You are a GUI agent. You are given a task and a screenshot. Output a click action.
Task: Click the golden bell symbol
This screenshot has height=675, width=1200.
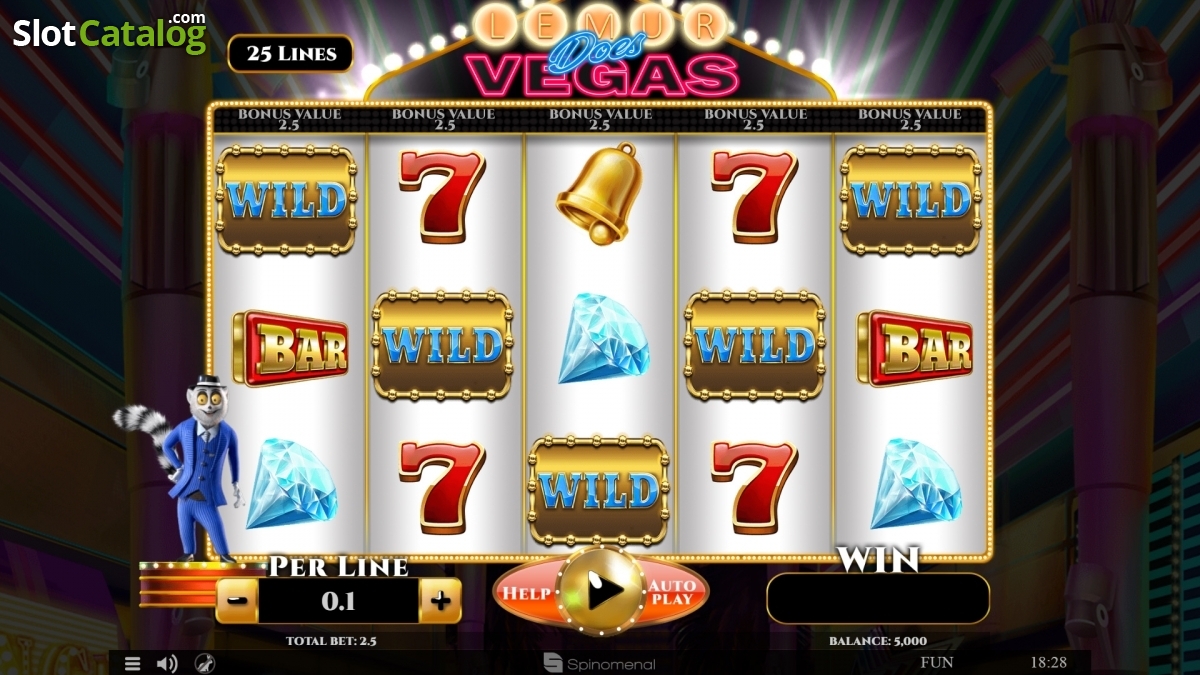[598, 193]
